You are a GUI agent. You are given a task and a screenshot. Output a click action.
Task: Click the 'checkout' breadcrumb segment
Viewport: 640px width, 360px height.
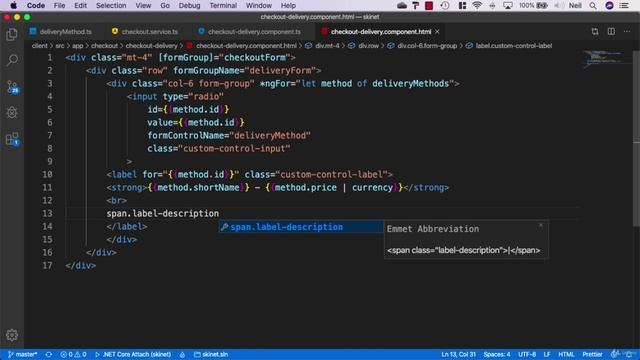coord(104,46)
